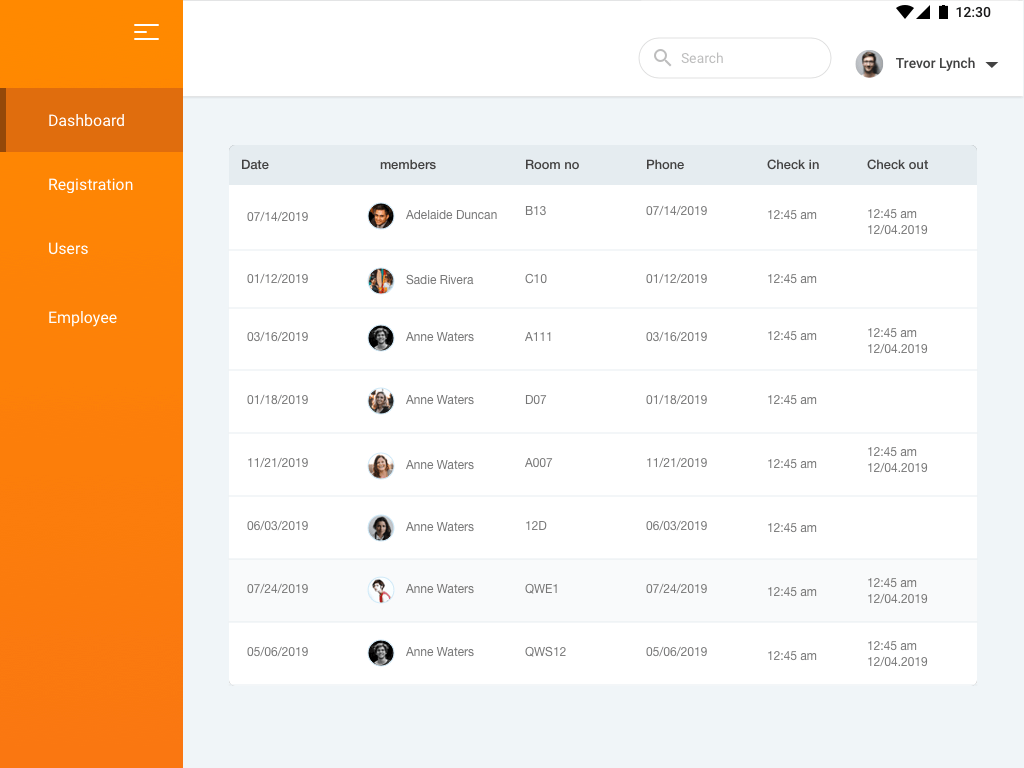
Task: Click room number C10
Action: pos(536,279)
